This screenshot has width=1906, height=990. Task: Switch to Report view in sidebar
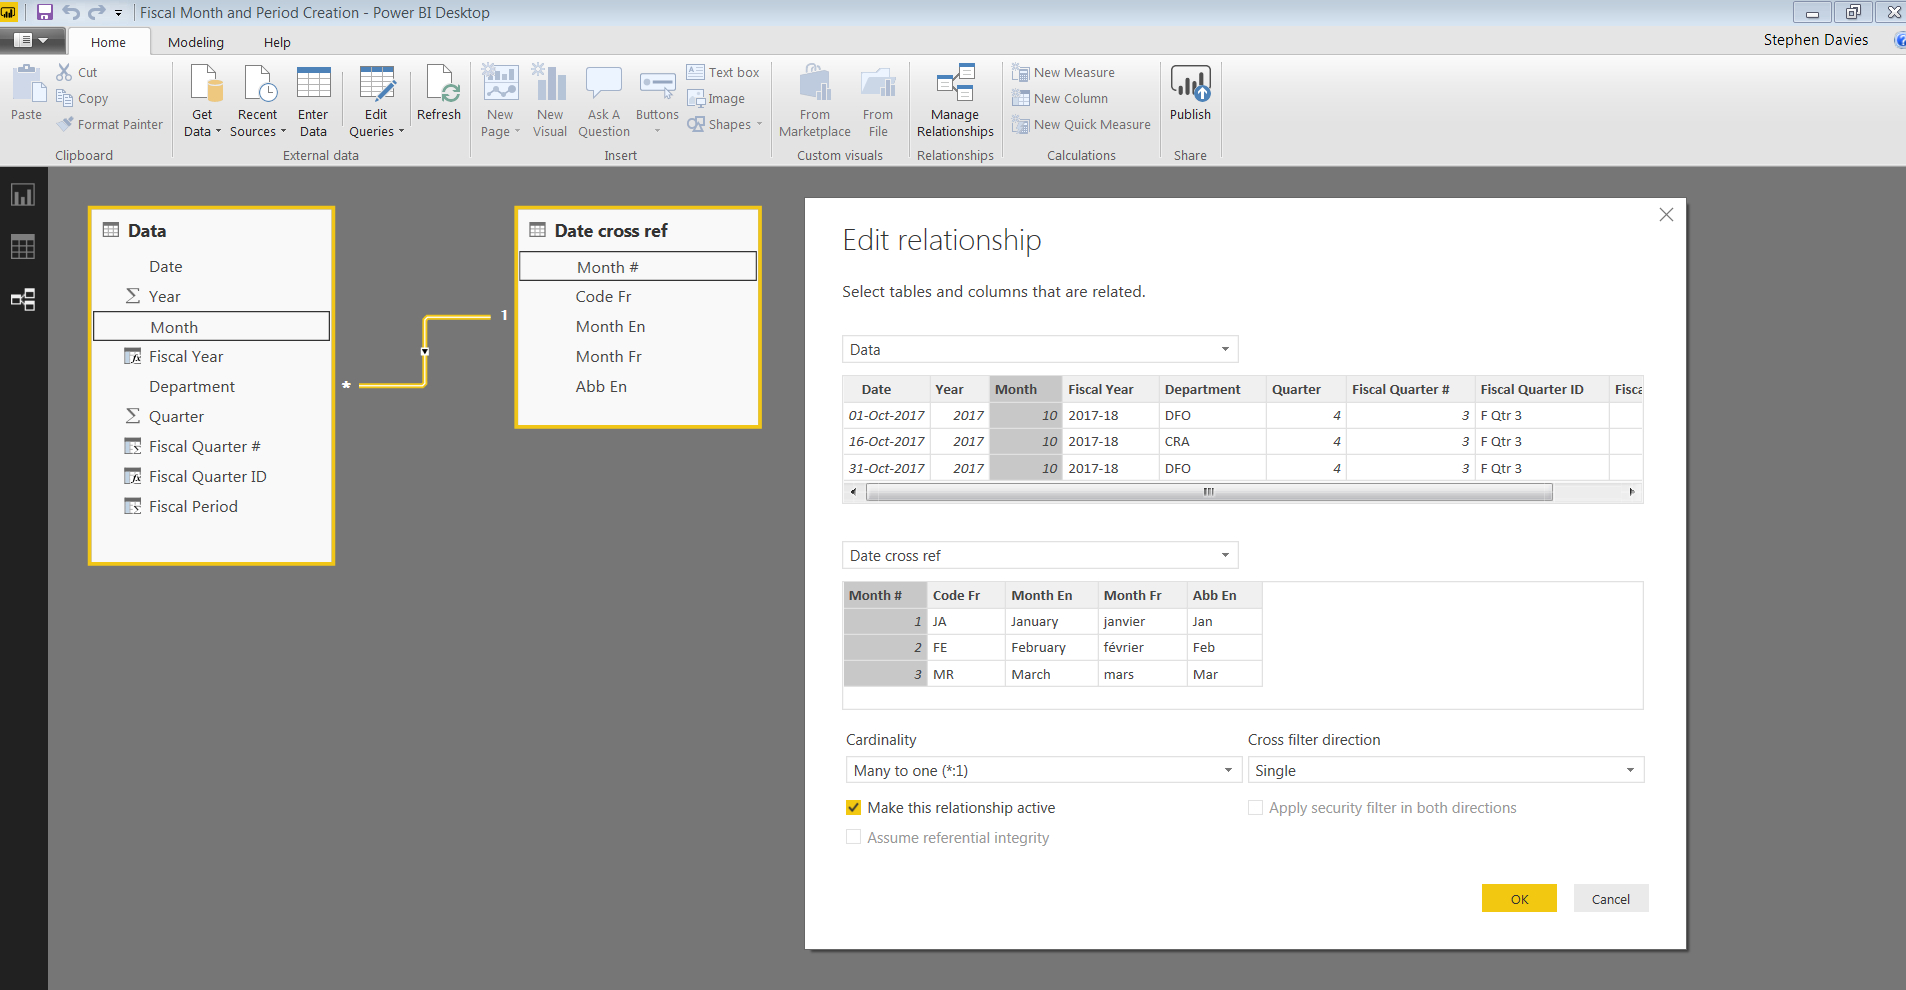click(23, 195)
